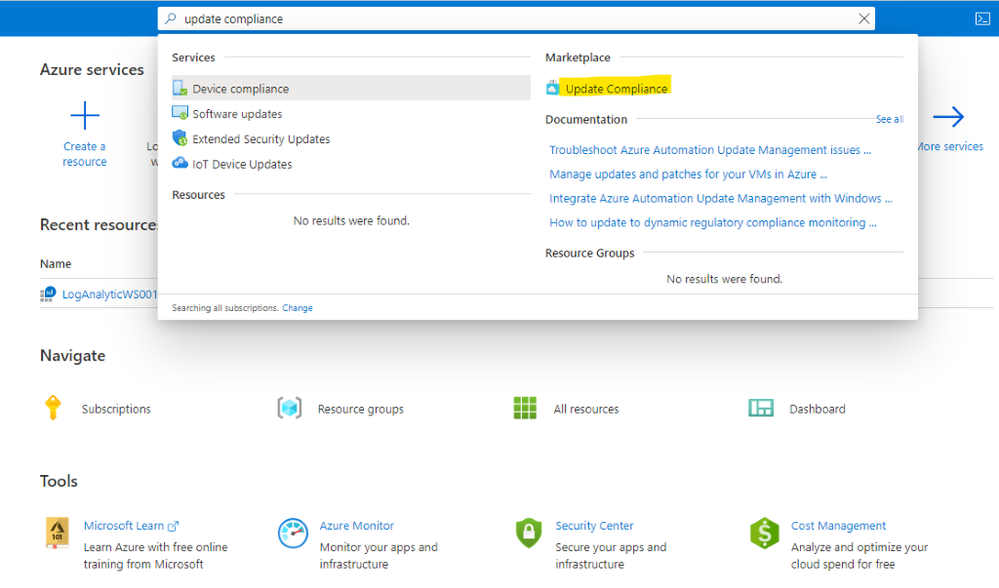This screenshot has height=588, width=999.
Task: Open Security Center tool
Action: point(594,526)
